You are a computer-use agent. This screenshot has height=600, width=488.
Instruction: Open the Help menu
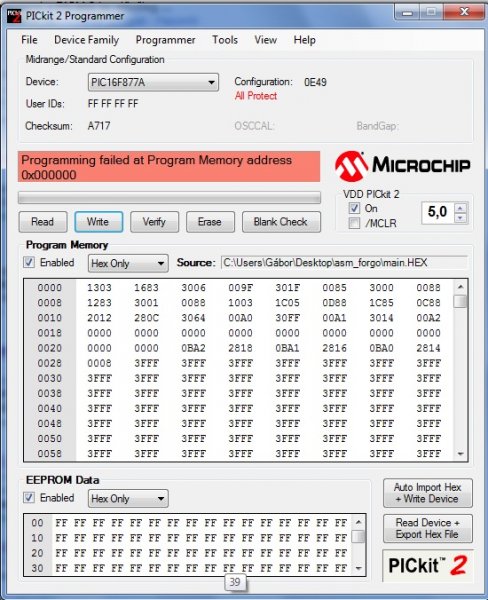click(x=305, y=40)
